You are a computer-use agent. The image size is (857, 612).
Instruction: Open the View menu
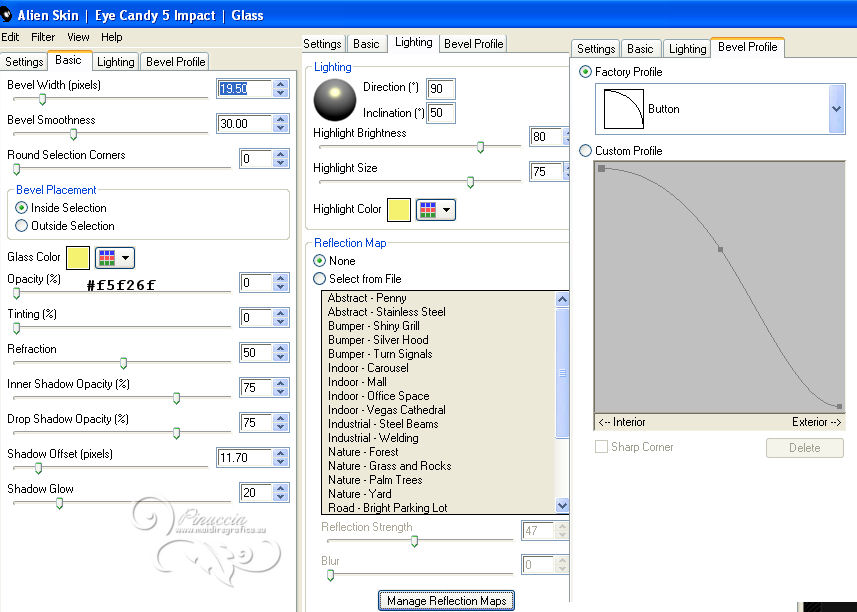point(78,37)
